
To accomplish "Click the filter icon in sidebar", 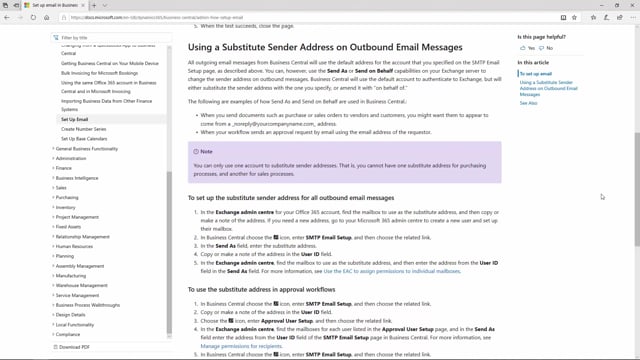I will pos(56,38).
